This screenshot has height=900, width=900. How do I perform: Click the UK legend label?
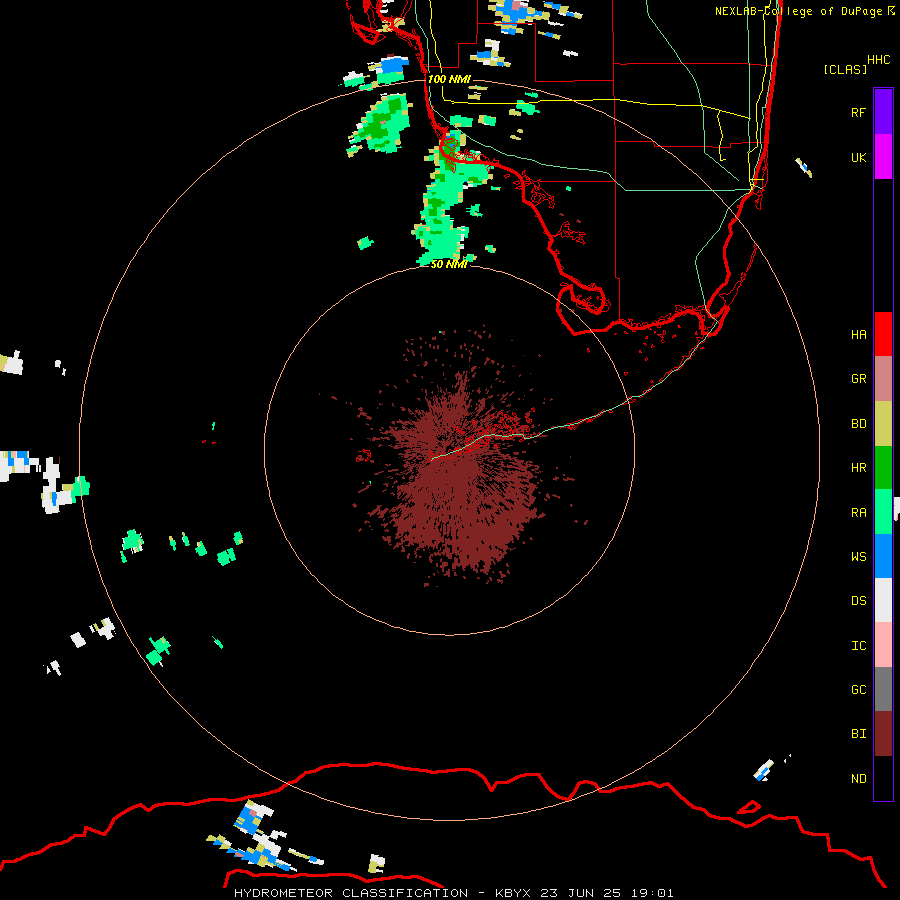858,157
